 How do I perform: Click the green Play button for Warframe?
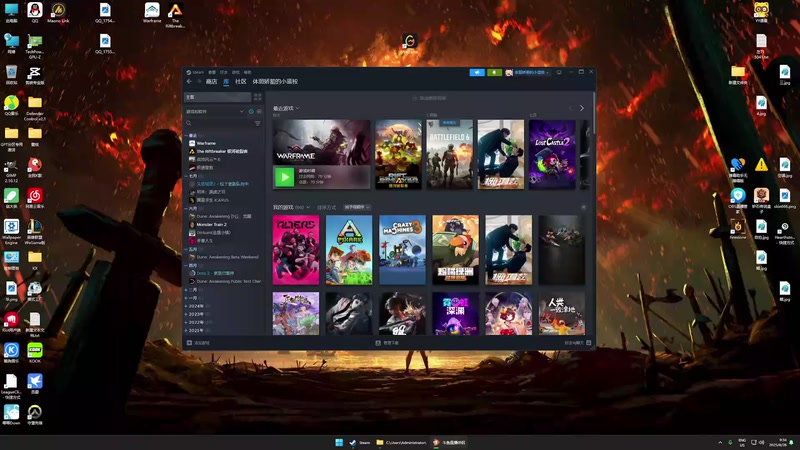285,178
